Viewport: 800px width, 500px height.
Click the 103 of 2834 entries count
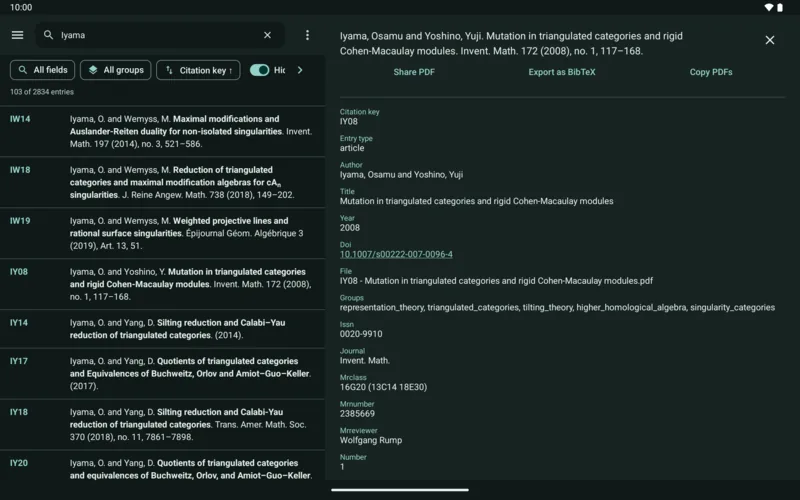point(42,92)
